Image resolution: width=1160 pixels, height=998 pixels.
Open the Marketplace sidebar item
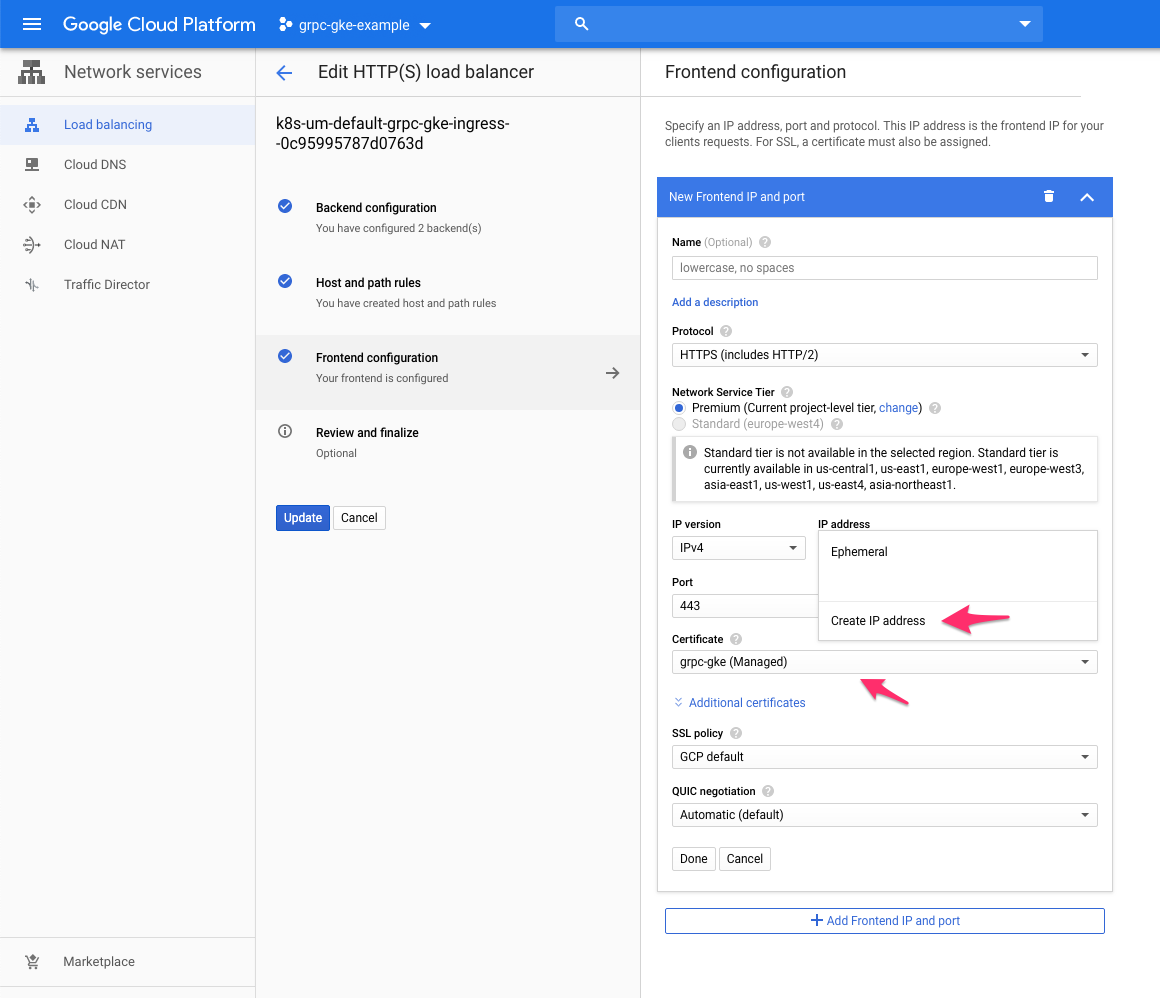[x=100, y=961]
